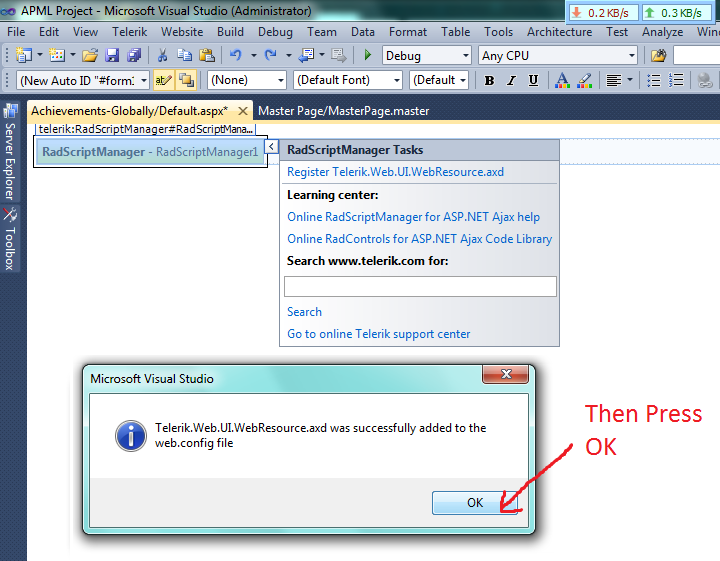Click the upload speed indicator 0.3 KB/s
Screen dimensions: 720x561
point(676,13)
